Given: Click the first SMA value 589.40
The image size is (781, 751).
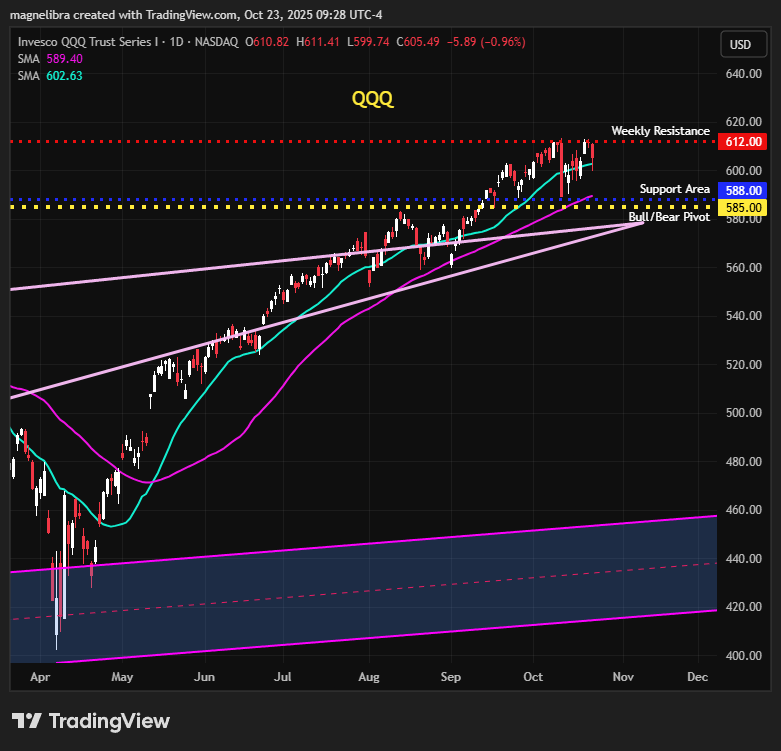Looking at the screenshot, I should pos(64,59).
